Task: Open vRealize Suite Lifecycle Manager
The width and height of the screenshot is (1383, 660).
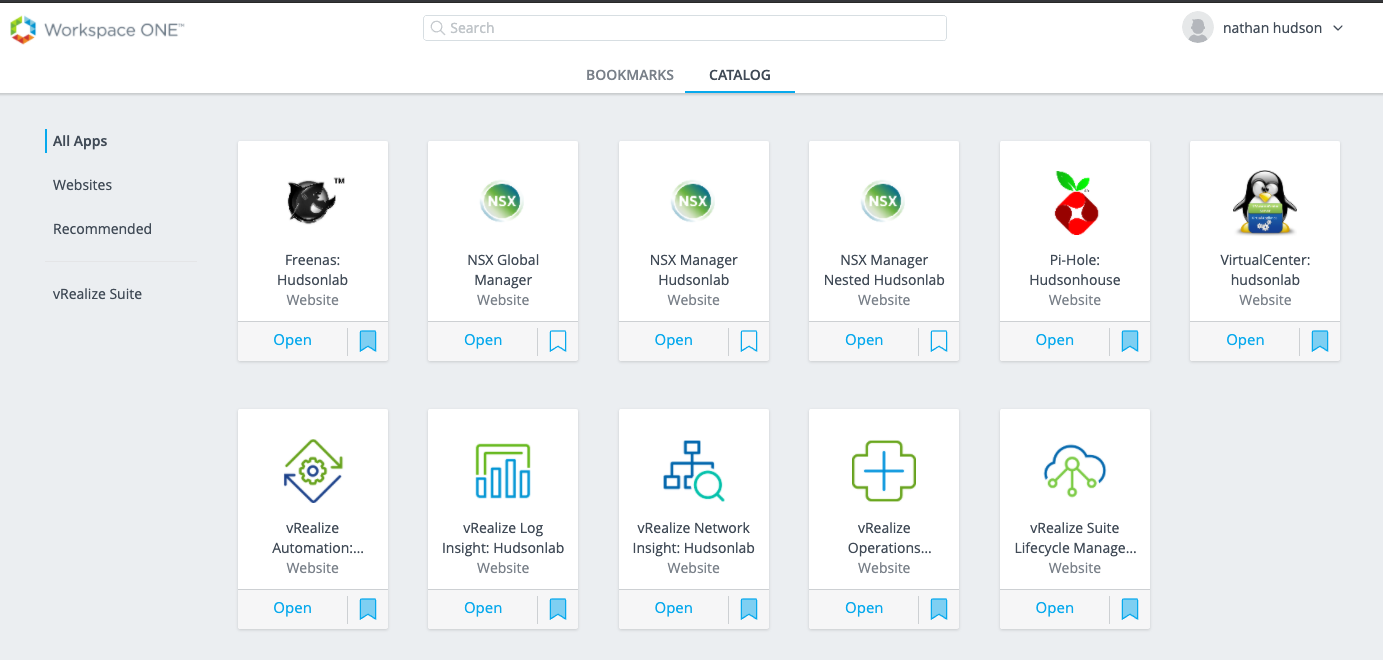Action: [1055, 608]
